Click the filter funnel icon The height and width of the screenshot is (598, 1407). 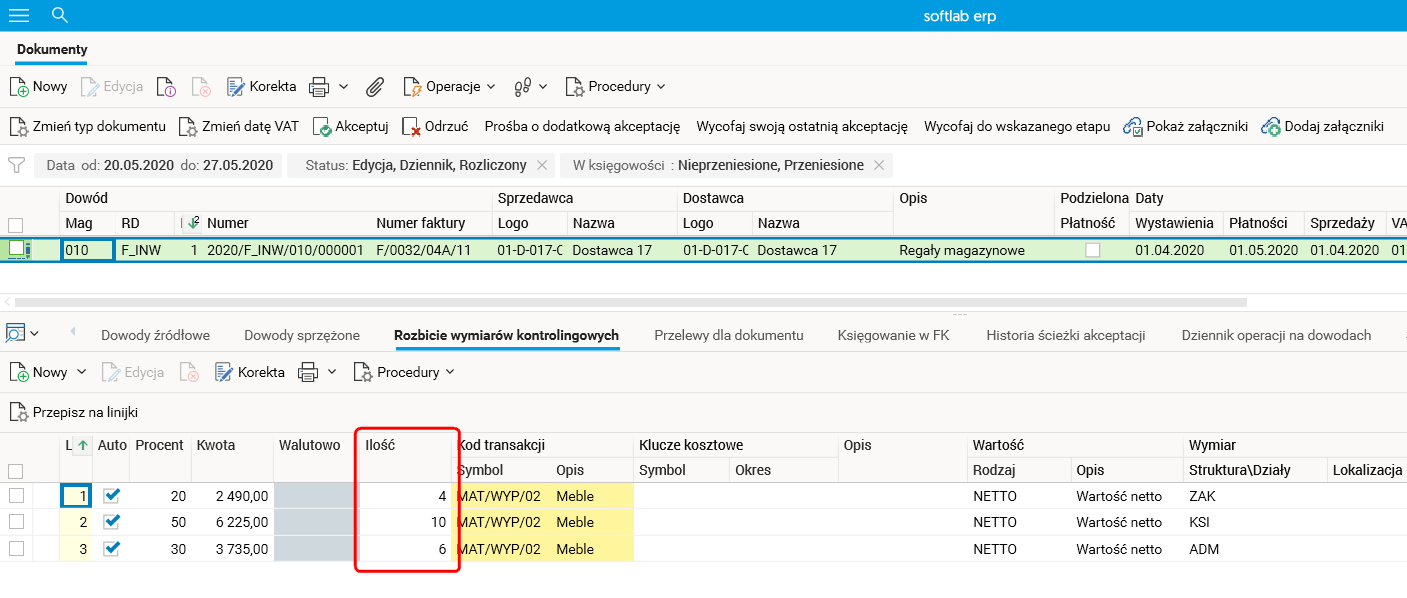[16, 165]
